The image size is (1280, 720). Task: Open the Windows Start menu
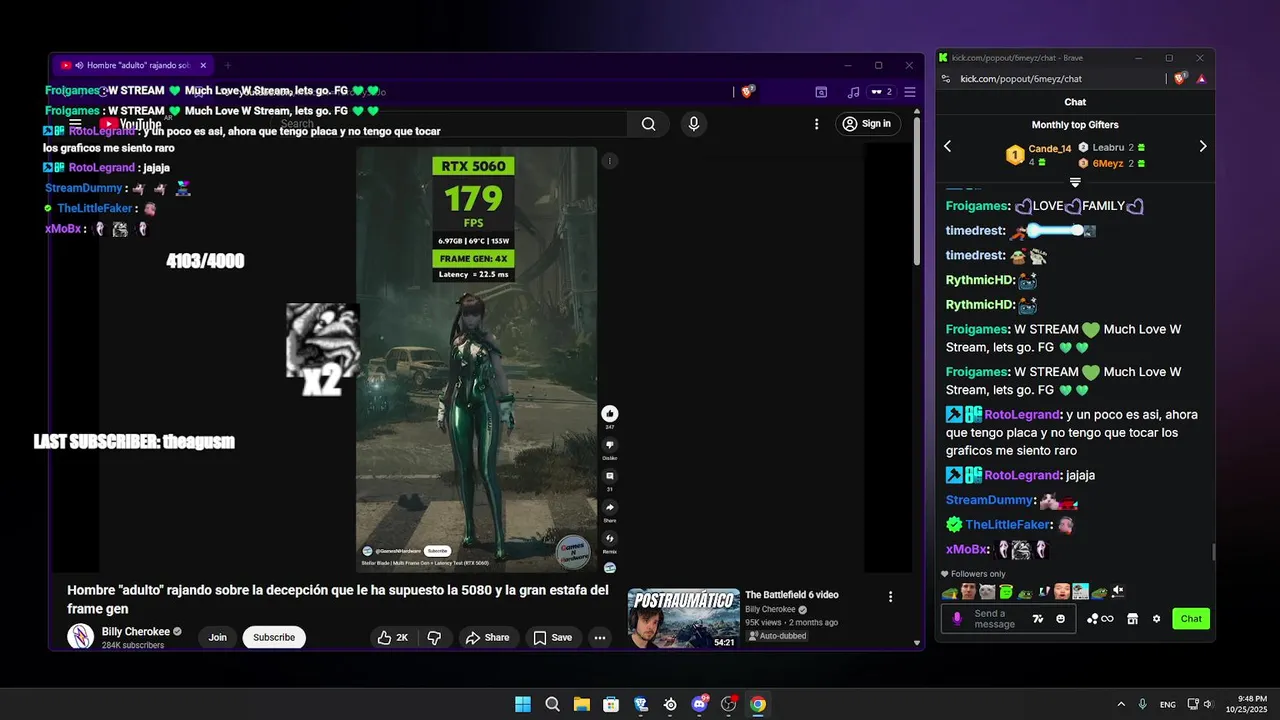[x=523, y=704]
